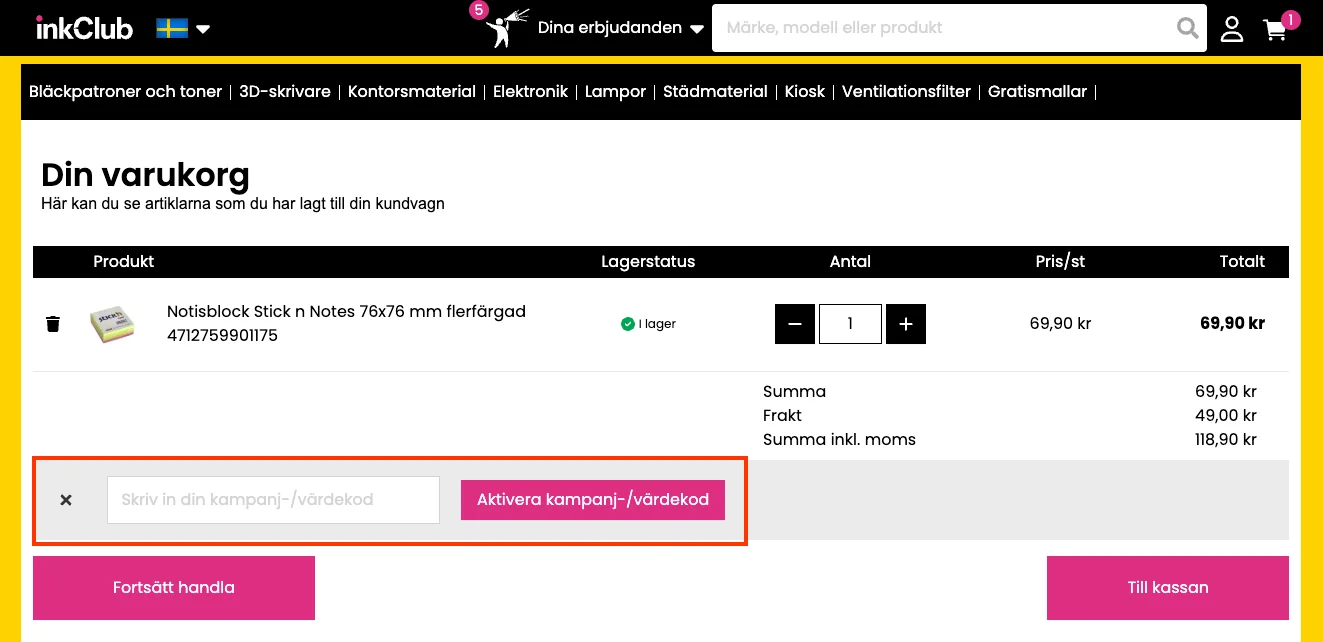Decrease quantity with the minus button
The image size is (1323, 642).
tap(794, 323)
